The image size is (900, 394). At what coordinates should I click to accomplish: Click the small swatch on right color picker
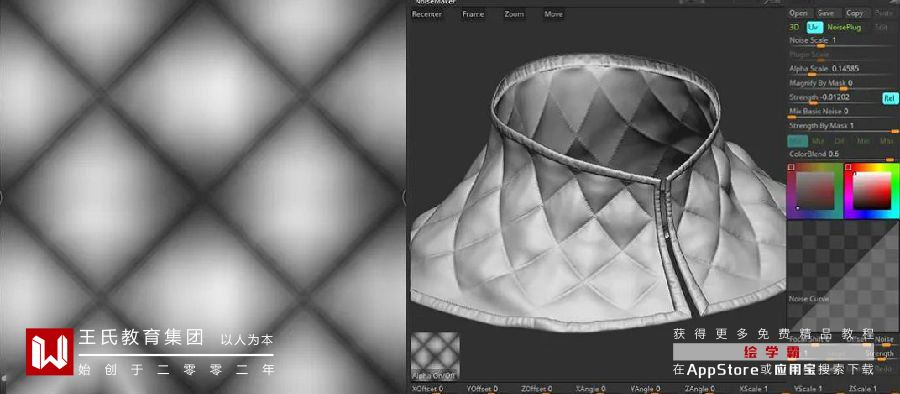(848, 167)
